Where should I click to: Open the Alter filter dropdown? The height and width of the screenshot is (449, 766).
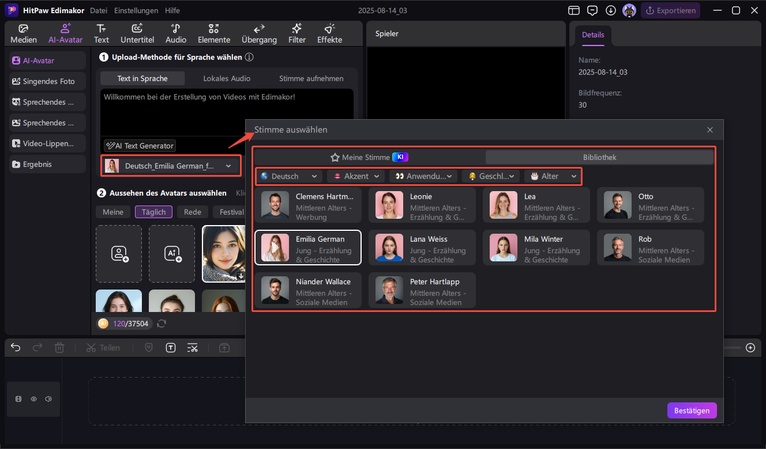[x=553, y=176]
